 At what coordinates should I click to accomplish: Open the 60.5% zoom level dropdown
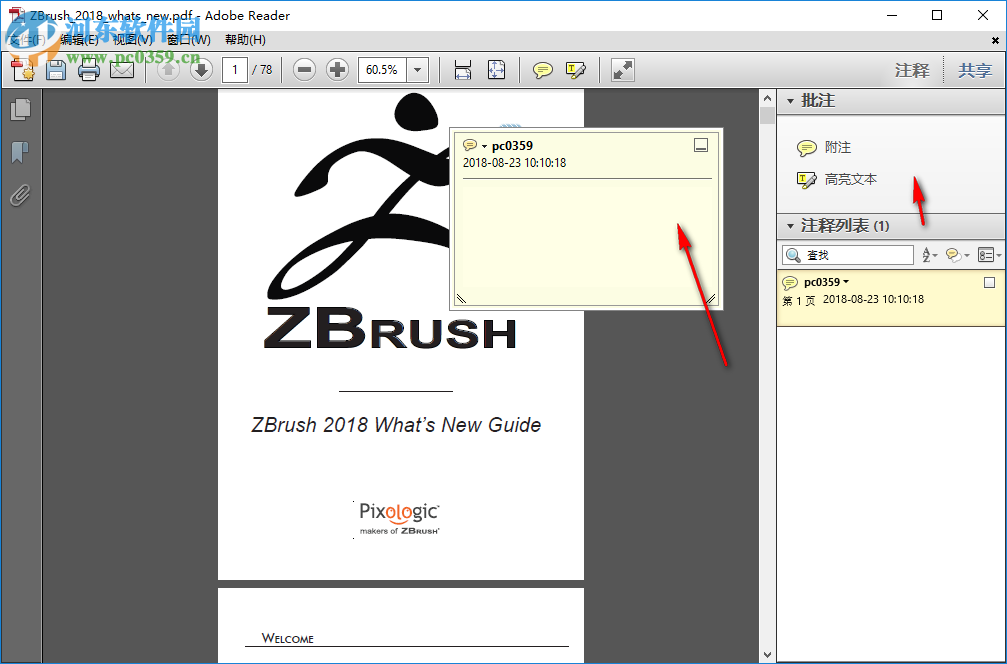[x=416, y=70]
